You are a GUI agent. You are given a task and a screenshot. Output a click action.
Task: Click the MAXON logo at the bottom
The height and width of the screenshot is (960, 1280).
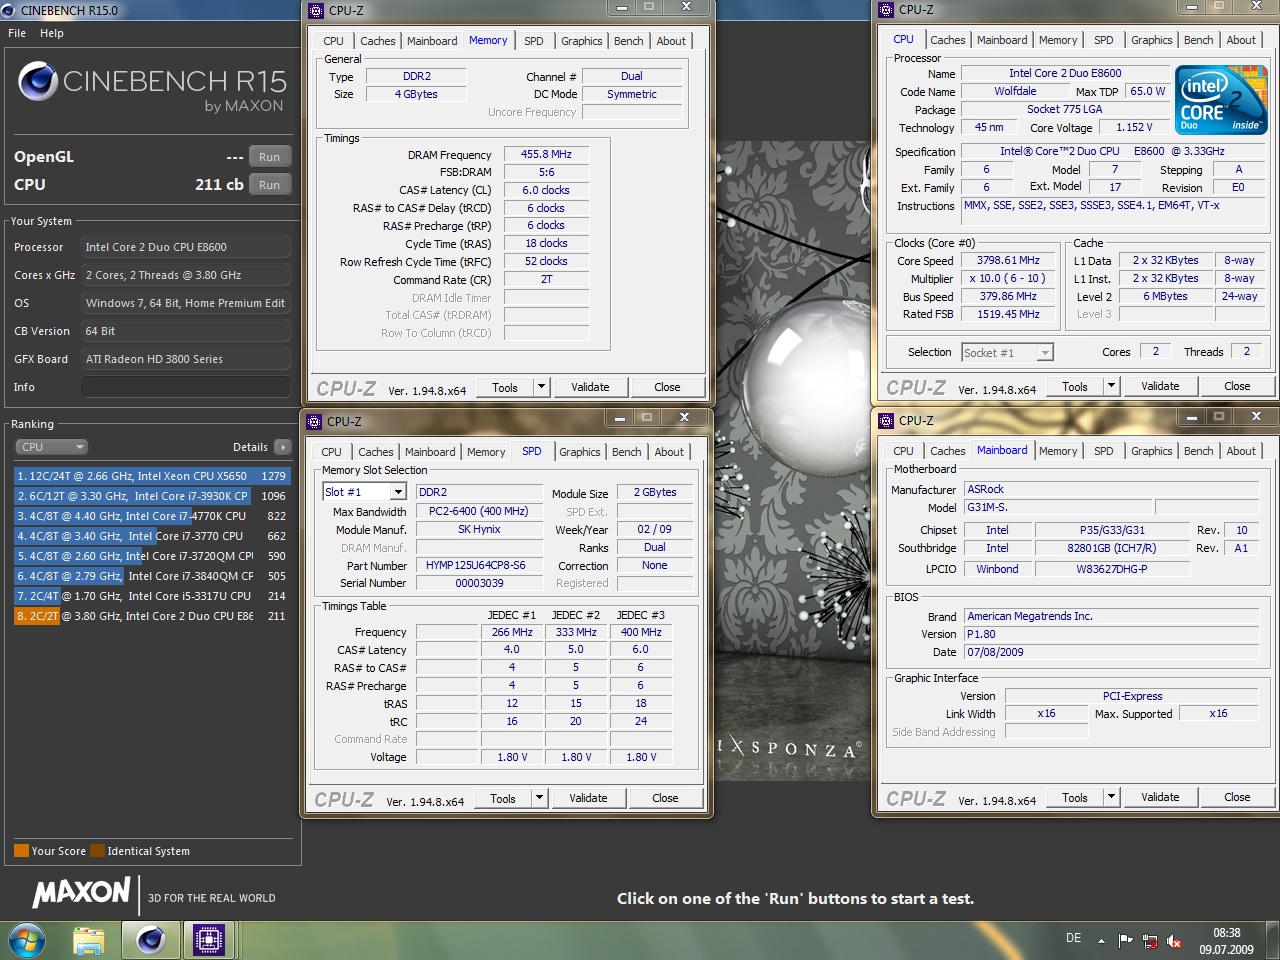[x=82, y=893]
